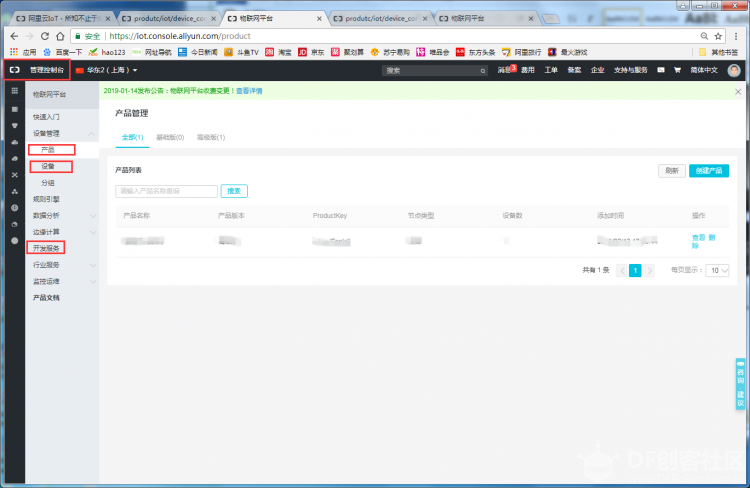Open the 企业 menu in top bar

point(597,70)
